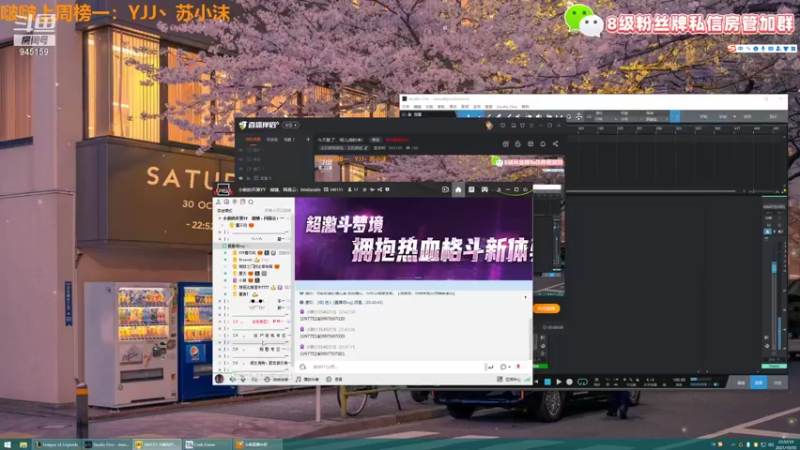Image resolution: width=800 pixels, height=450 pixels.
Task: Click the music note icon below chat
Action: click(298, 380)
